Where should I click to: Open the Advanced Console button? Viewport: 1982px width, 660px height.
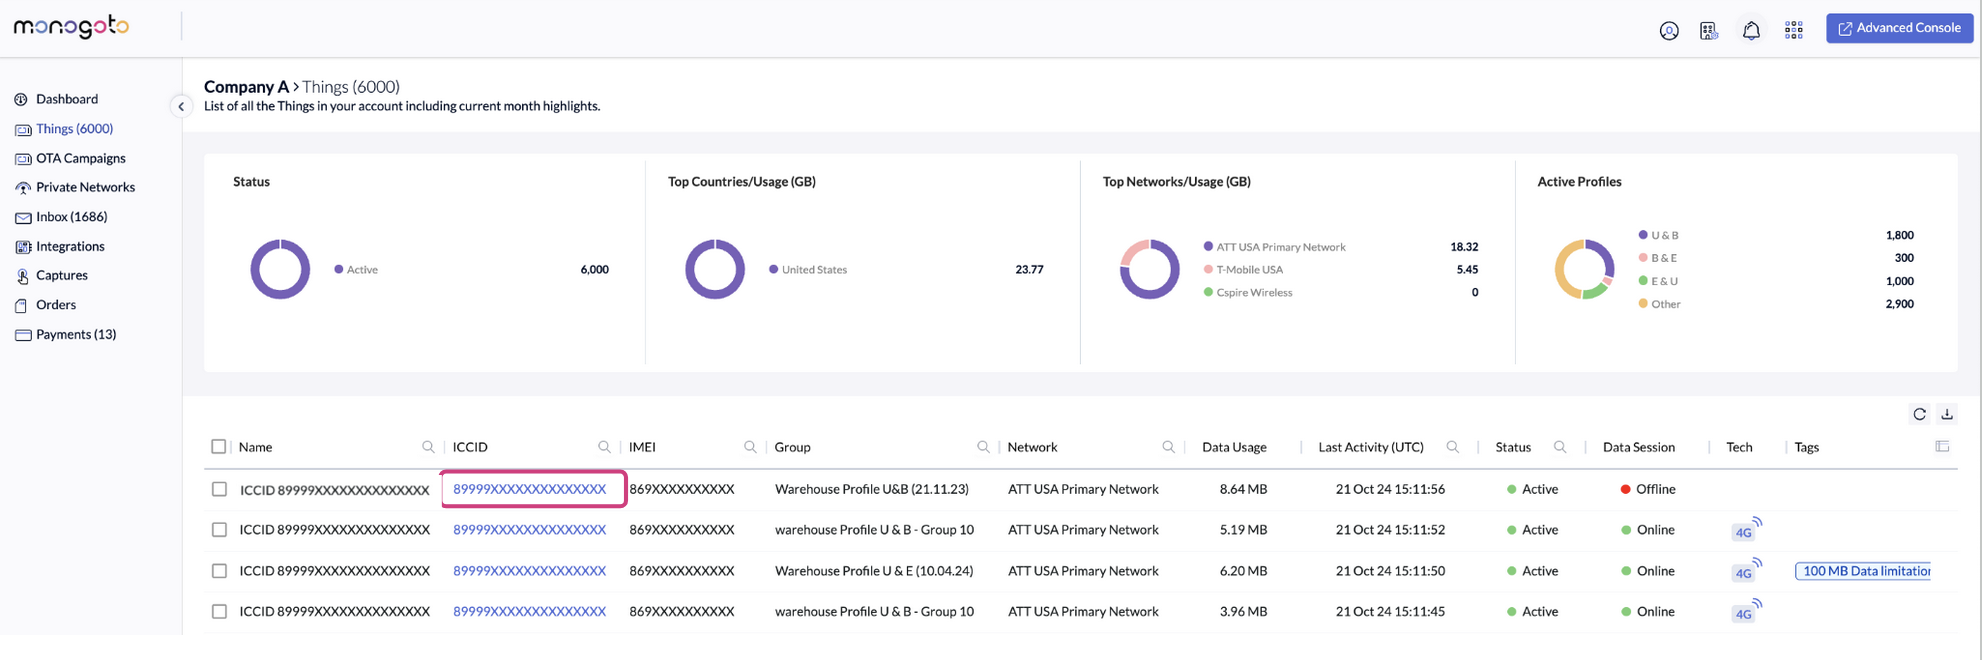click(x=1898, y=28)
